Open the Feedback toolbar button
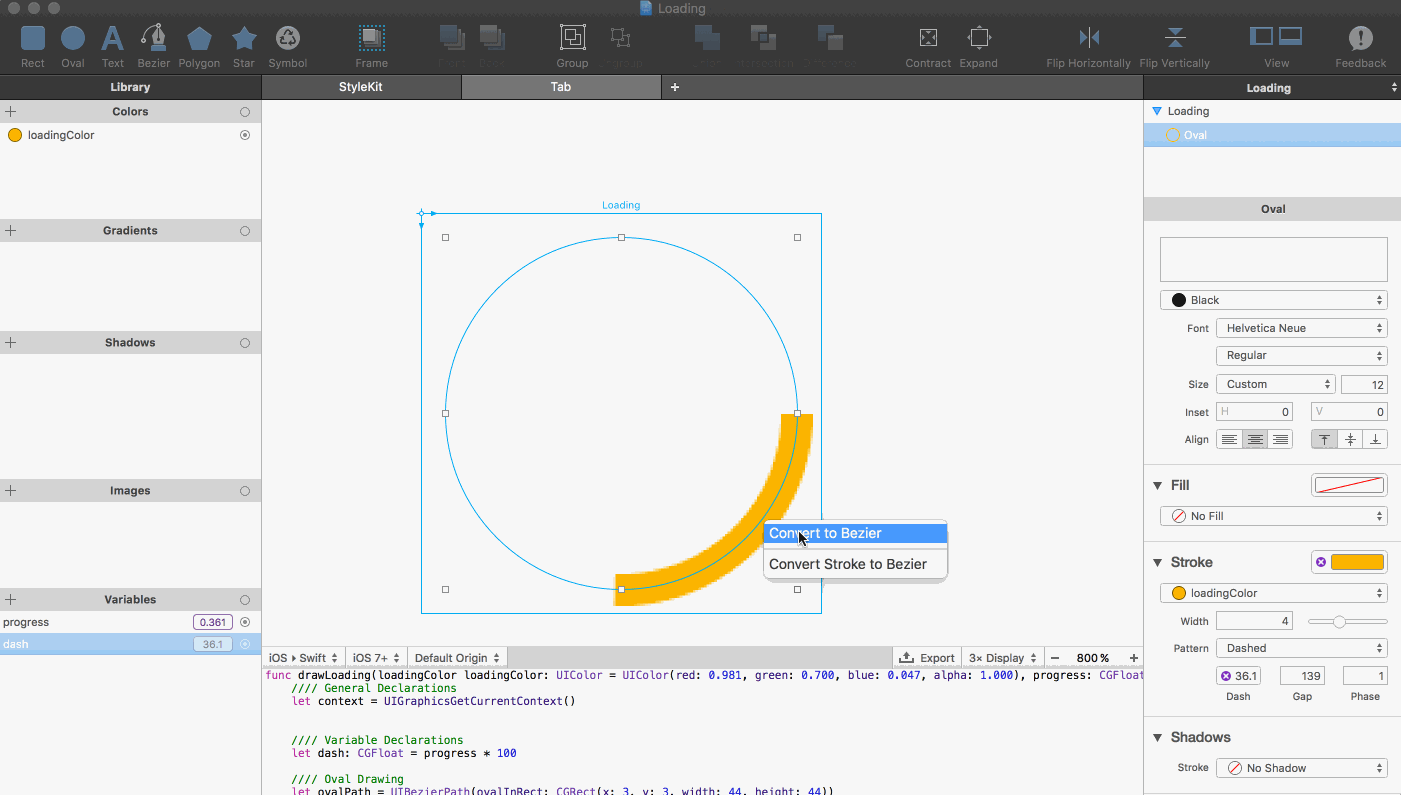This screenshot has width=1401, height=795. point(1360,39)
